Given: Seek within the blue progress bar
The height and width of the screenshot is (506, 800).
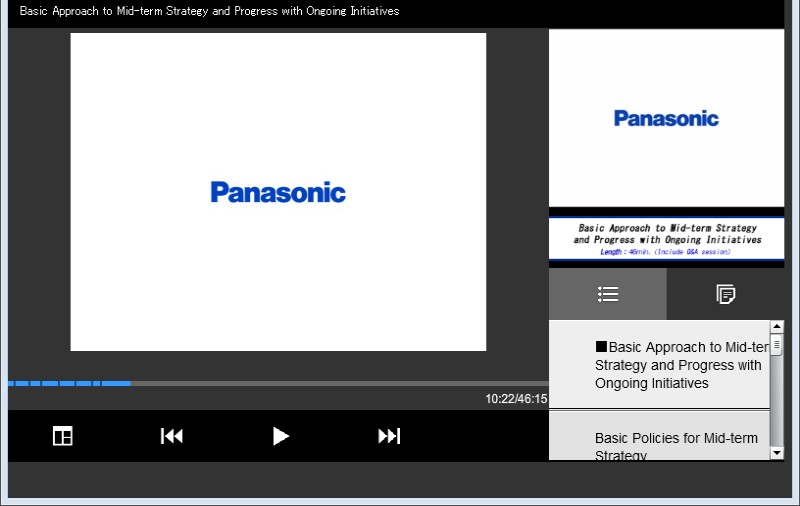Looking at the screenshot, I should point(69,383).
